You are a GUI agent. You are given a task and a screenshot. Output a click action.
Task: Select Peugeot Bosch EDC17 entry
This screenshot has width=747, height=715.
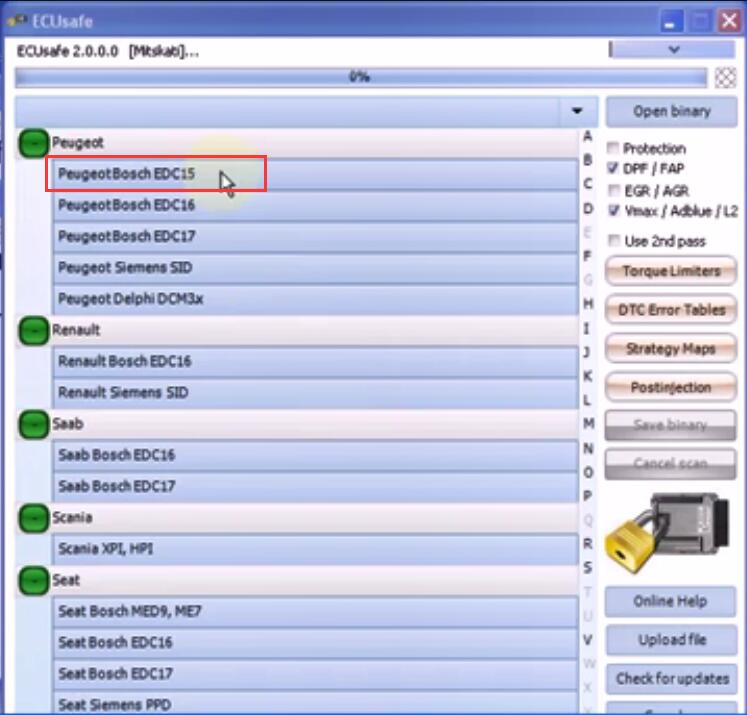pos(315,236)
